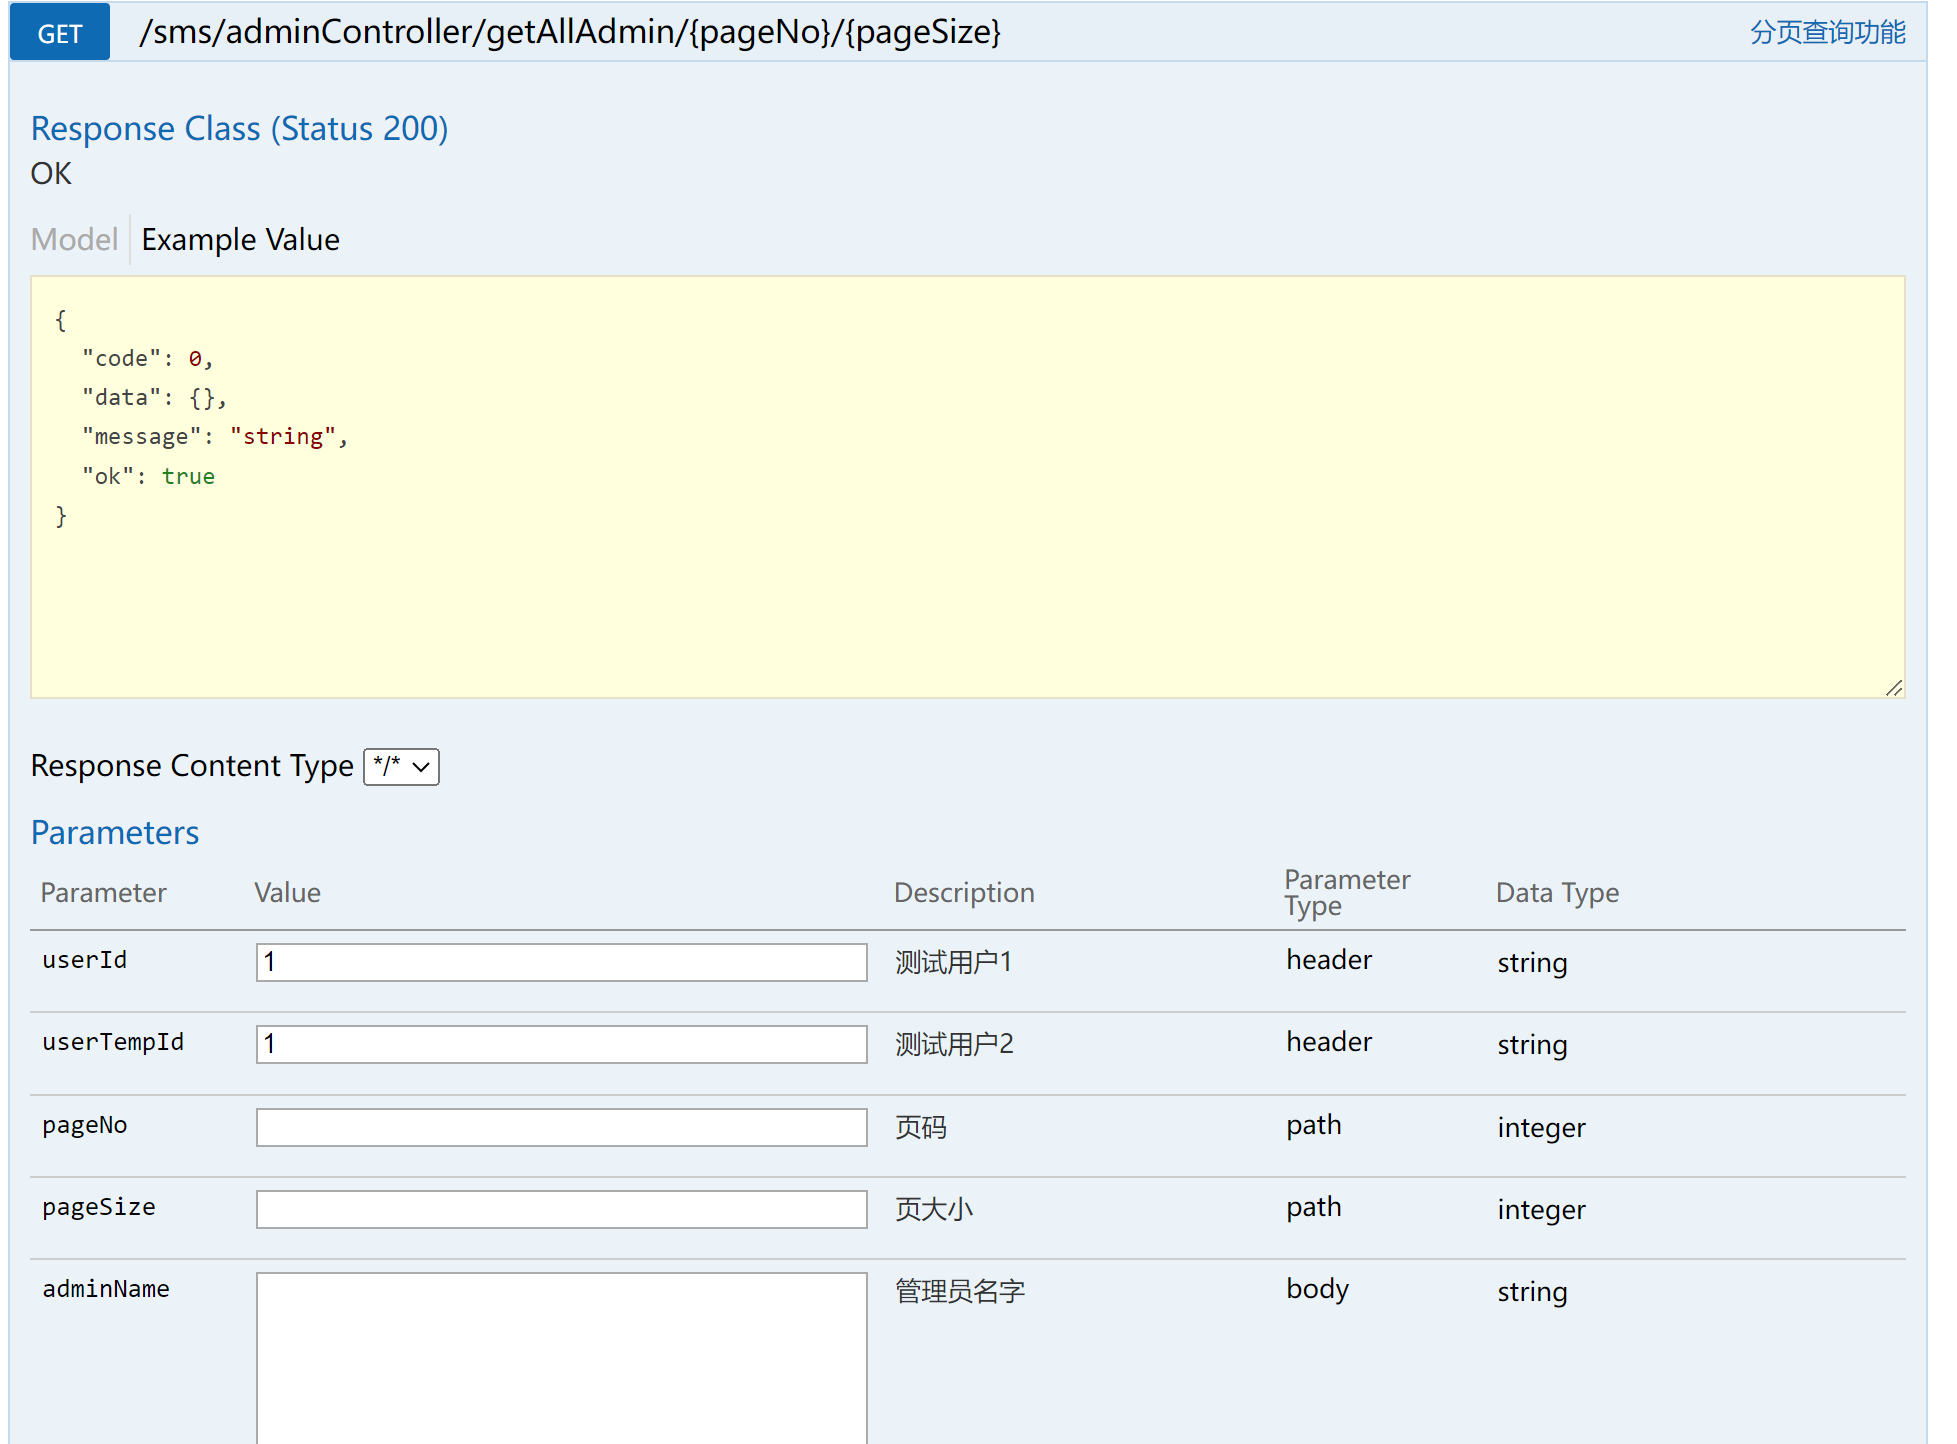Image resolution: width=1957 pixels, height=1444 pixels.
Task: Click the 管理员名字 description text
Action: [960, 1291]
